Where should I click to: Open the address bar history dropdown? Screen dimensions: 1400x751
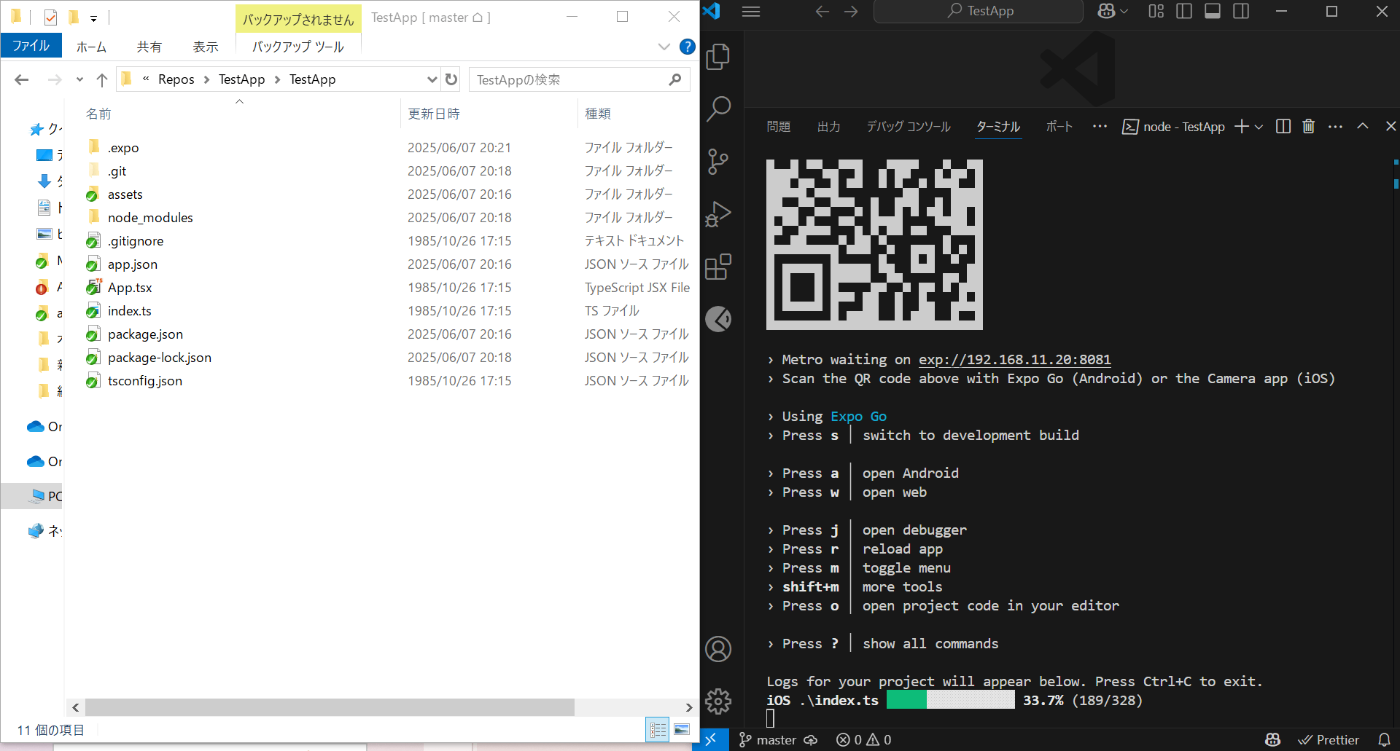coord(432,79)
